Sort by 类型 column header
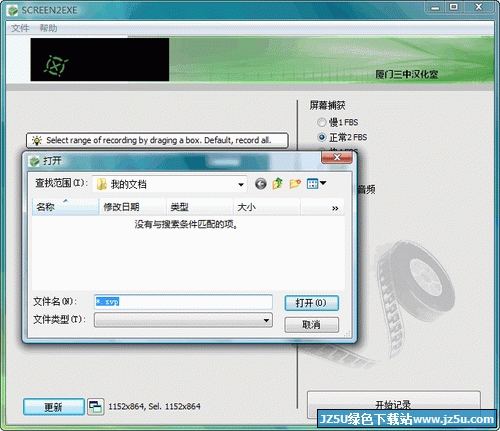Screen dimensions: 500x431 [200, 207]
